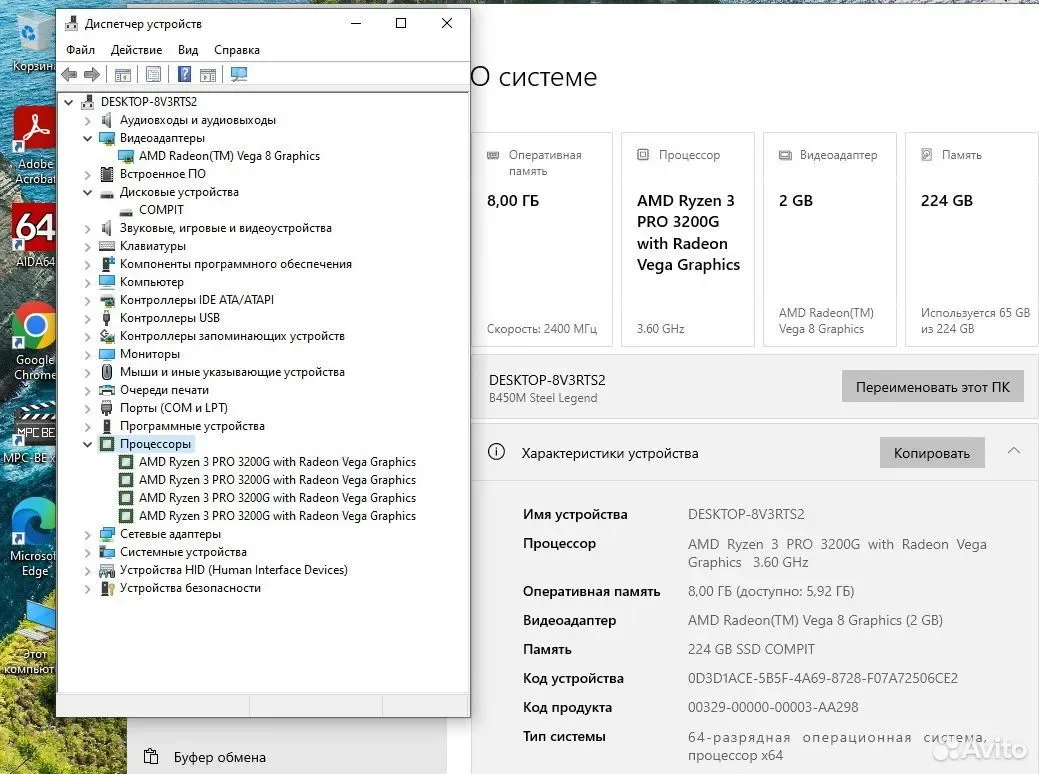The width and height of the screenshot is (1039, 774).
Task: Click the Очереди печати printer icon
Action: [x=107, y=390]
